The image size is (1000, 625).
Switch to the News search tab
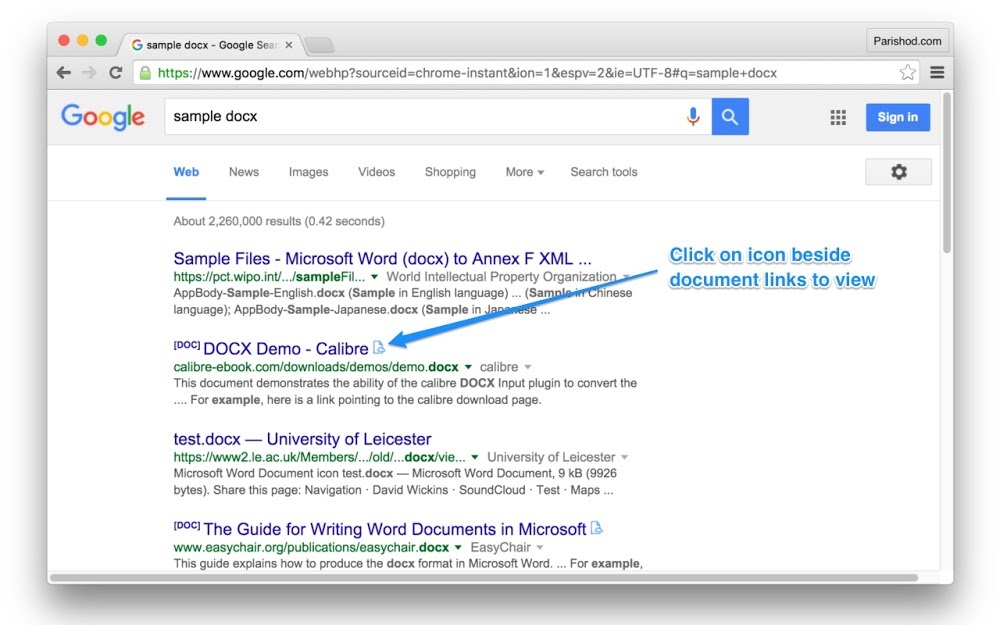coord(243,172)
